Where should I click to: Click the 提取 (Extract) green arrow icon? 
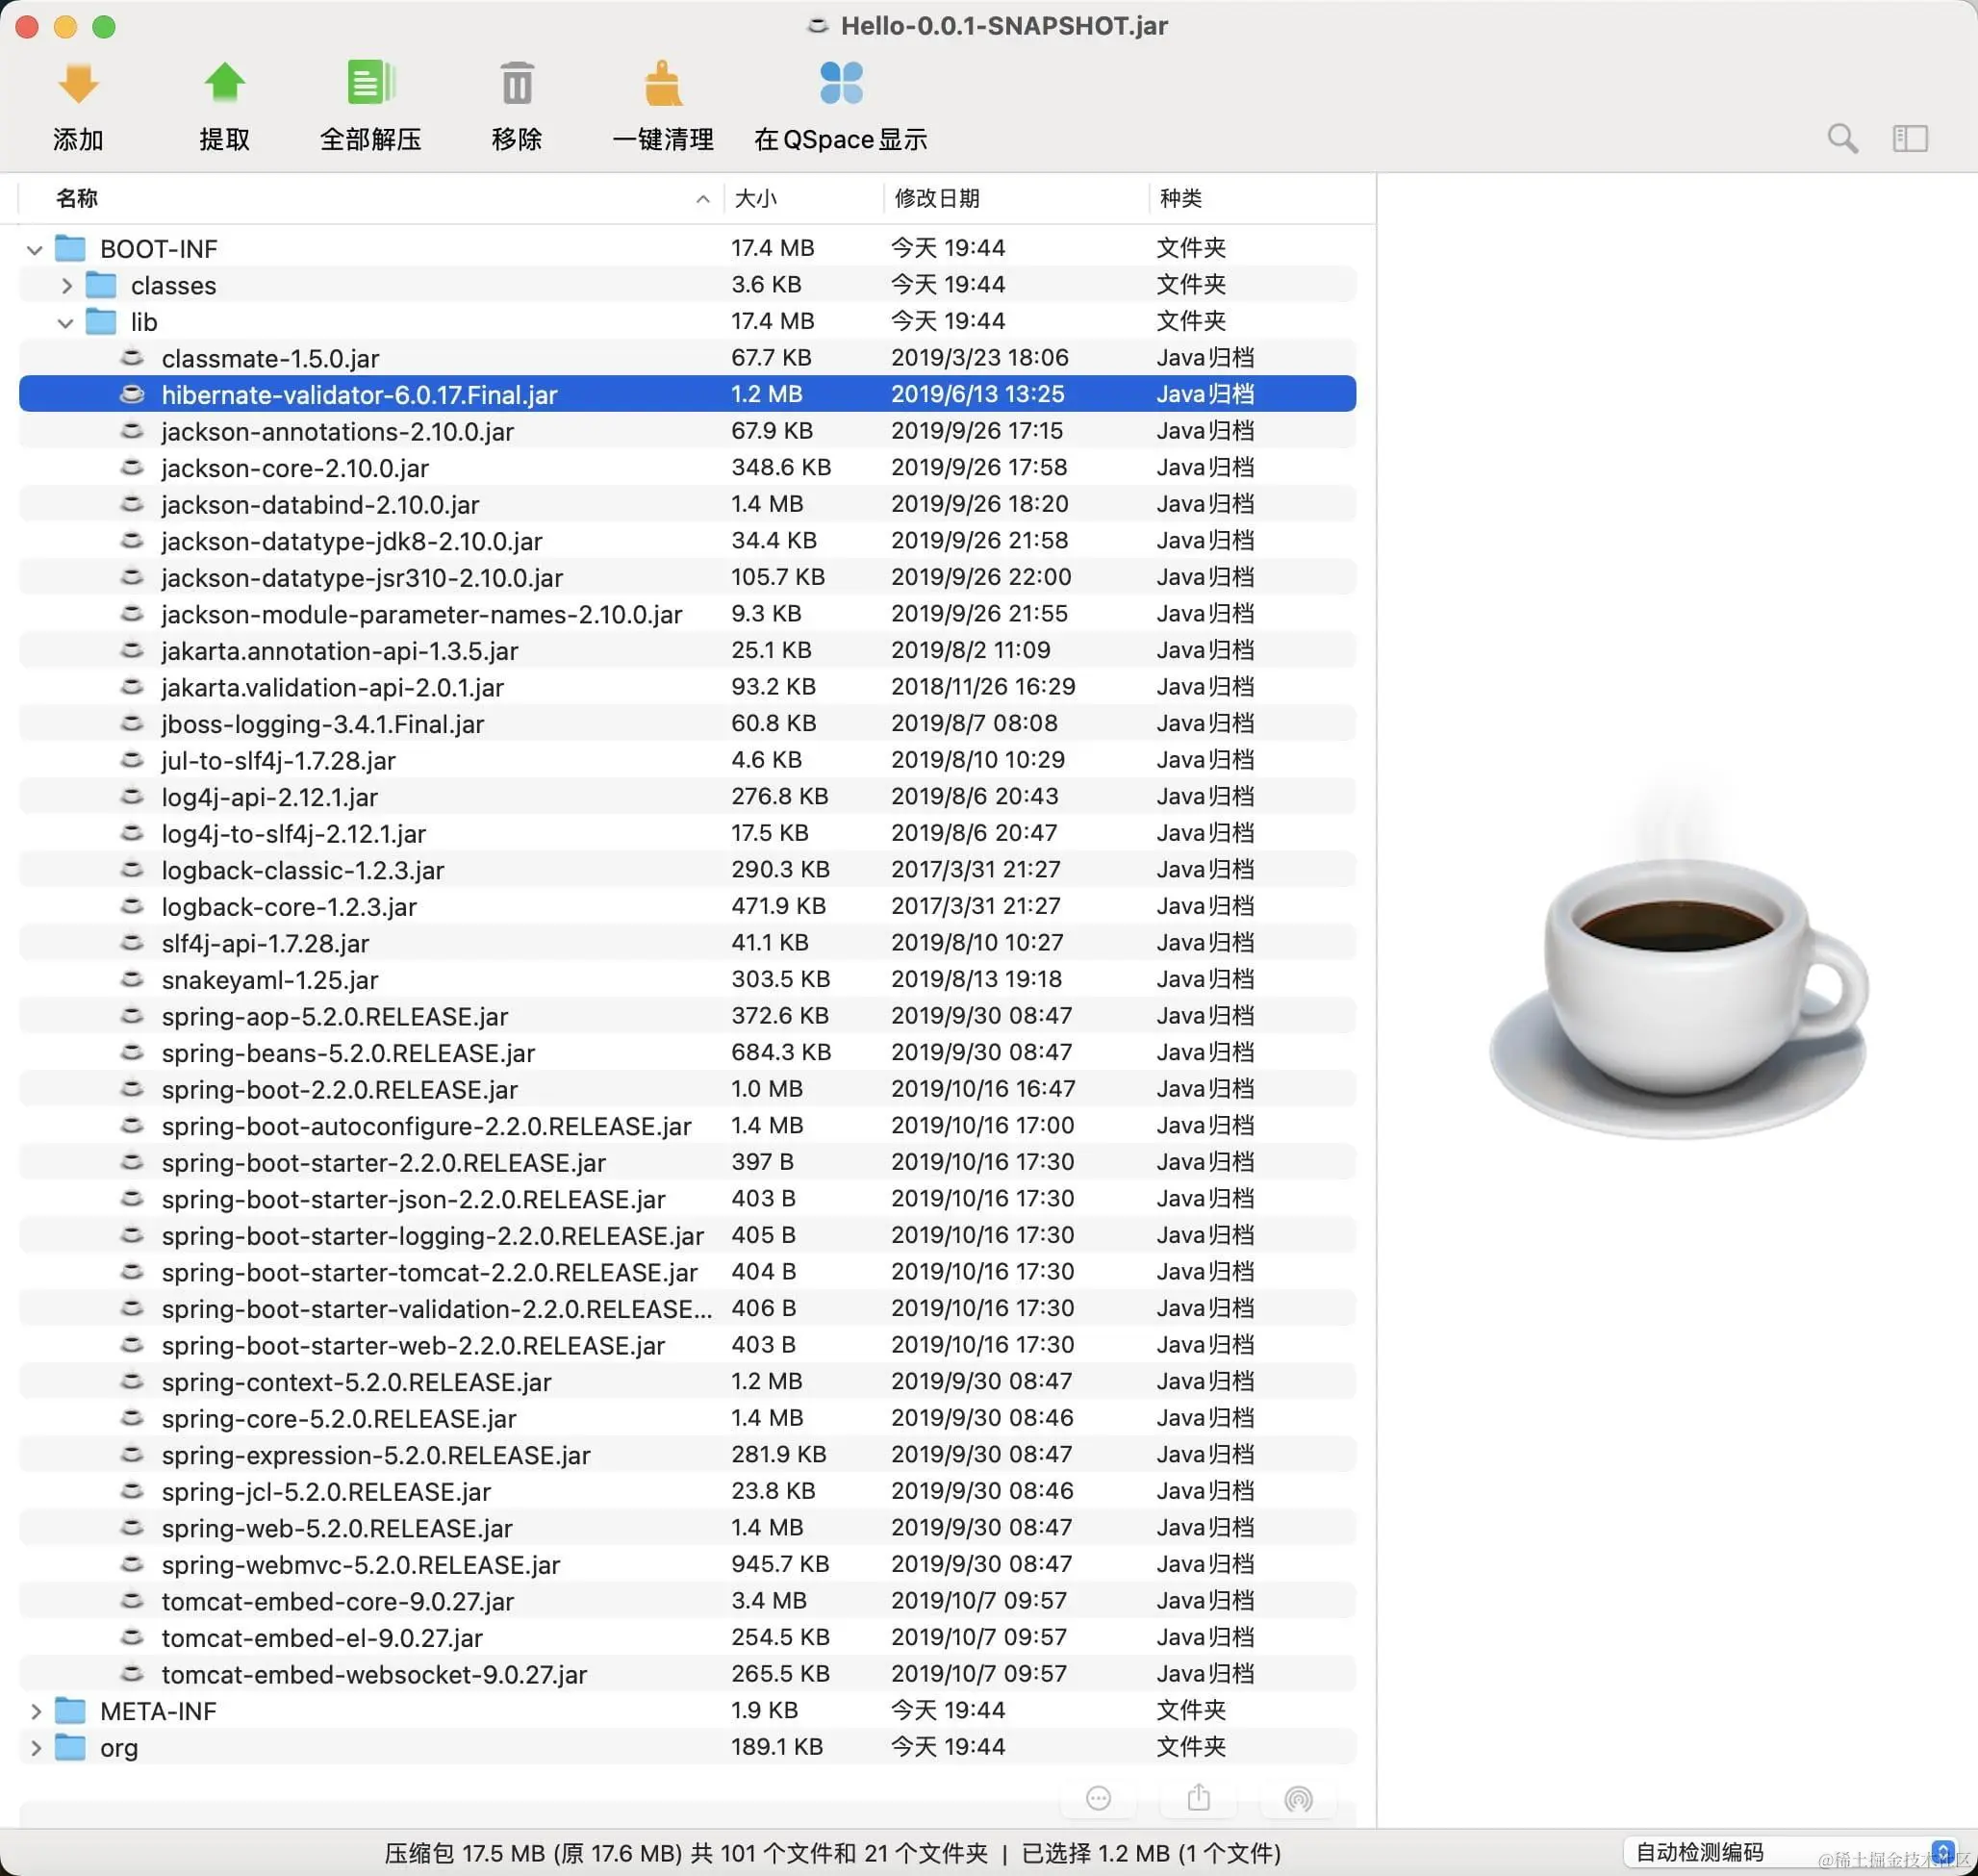click(x=224, y=84)
